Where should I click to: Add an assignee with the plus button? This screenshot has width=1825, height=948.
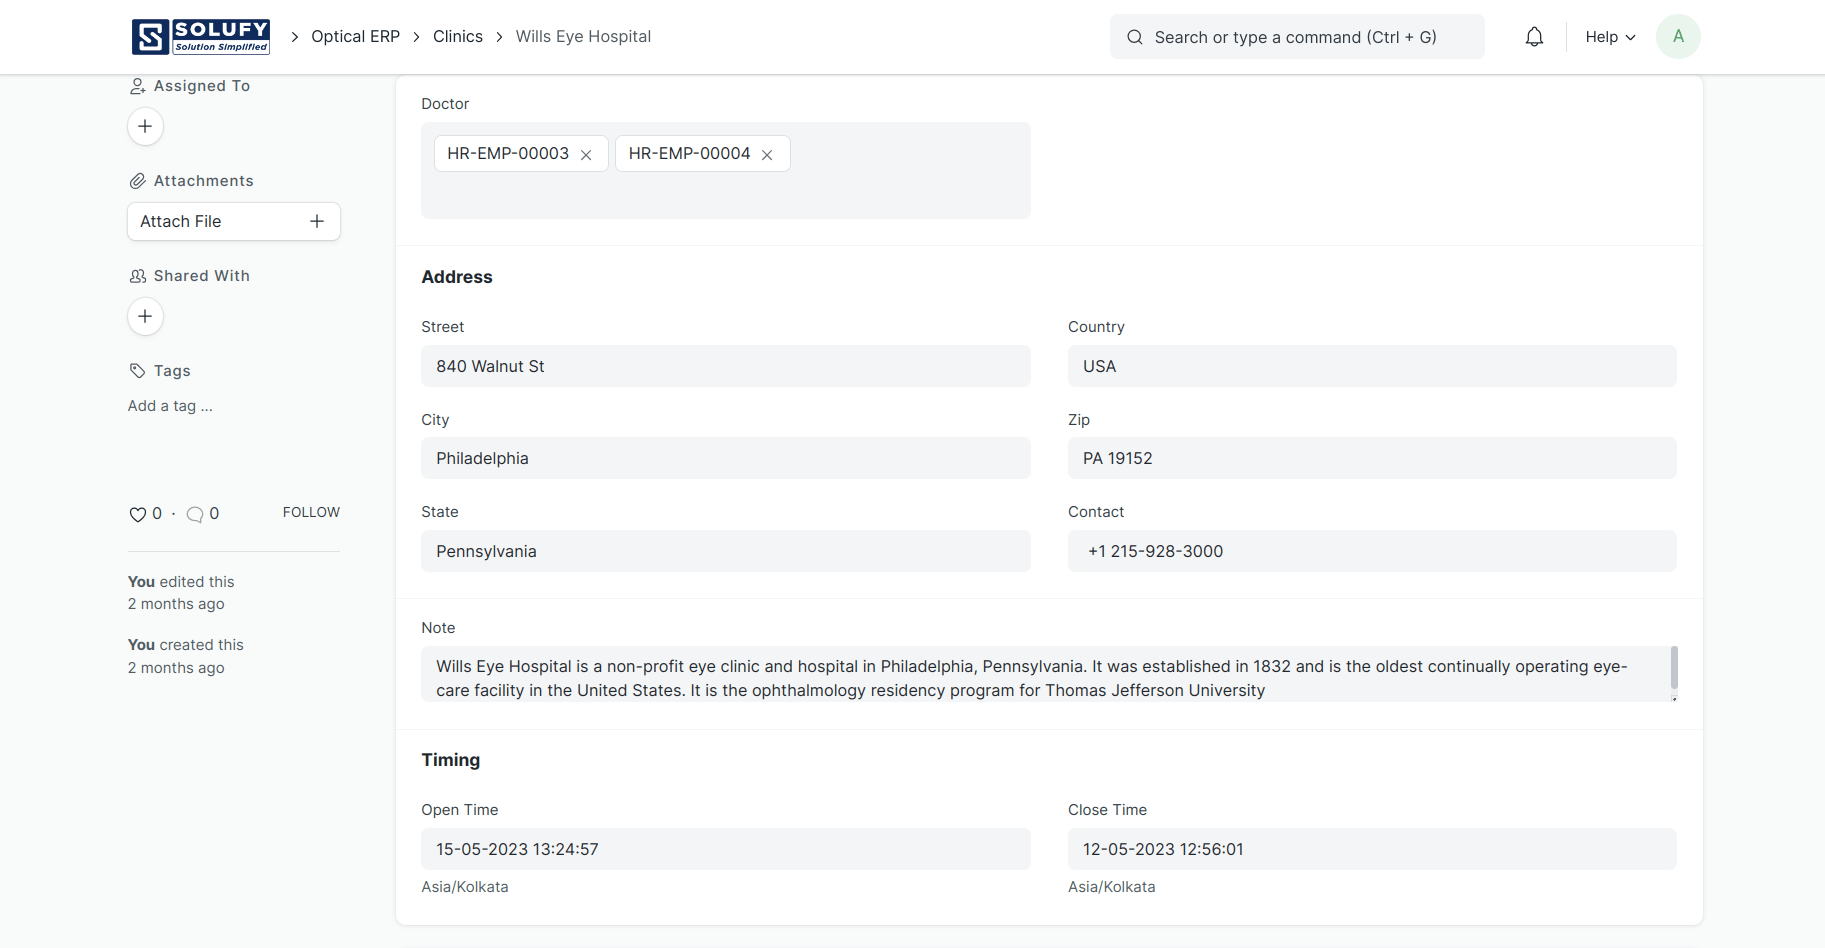pyautogui.click(x=145, y=126)
